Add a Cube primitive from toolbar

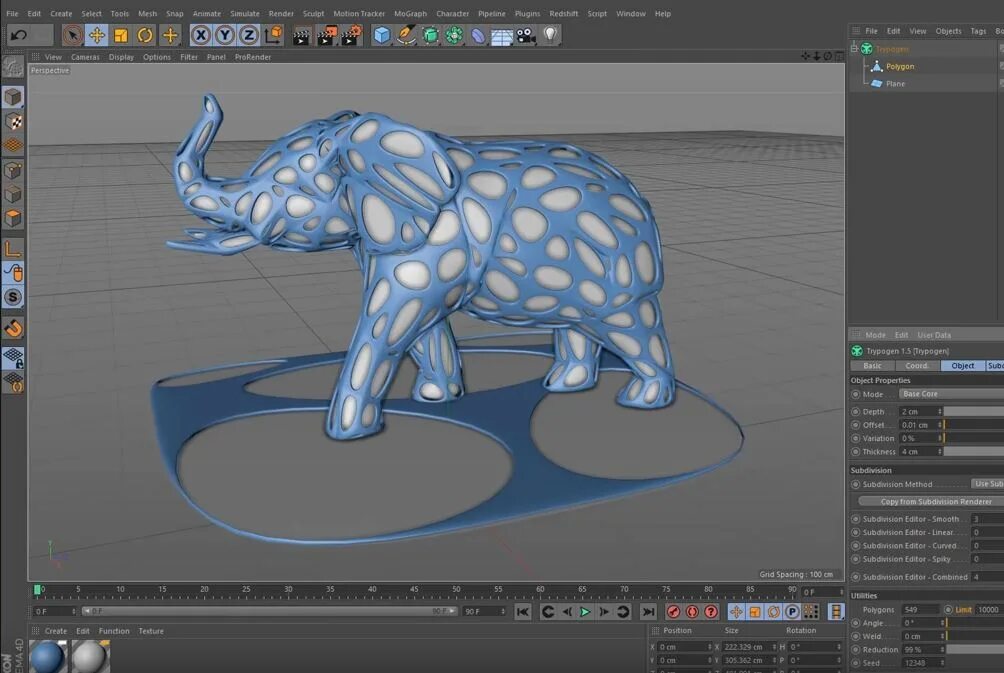382,35
